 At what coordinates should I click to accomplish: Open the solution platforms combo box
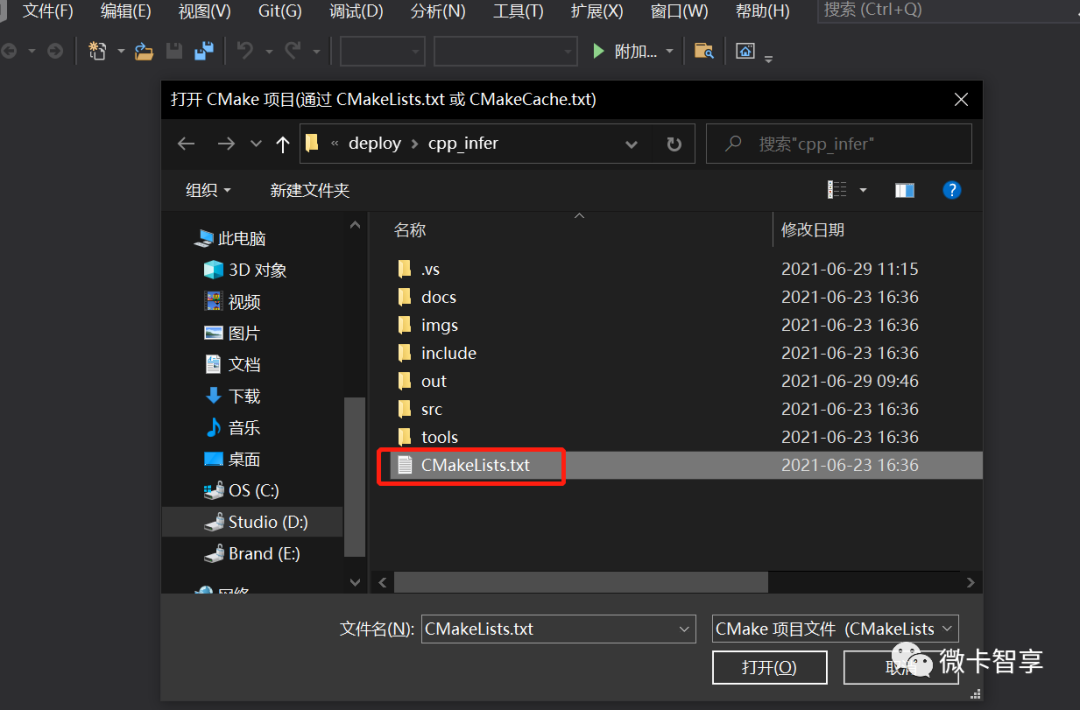pos(506,51)
